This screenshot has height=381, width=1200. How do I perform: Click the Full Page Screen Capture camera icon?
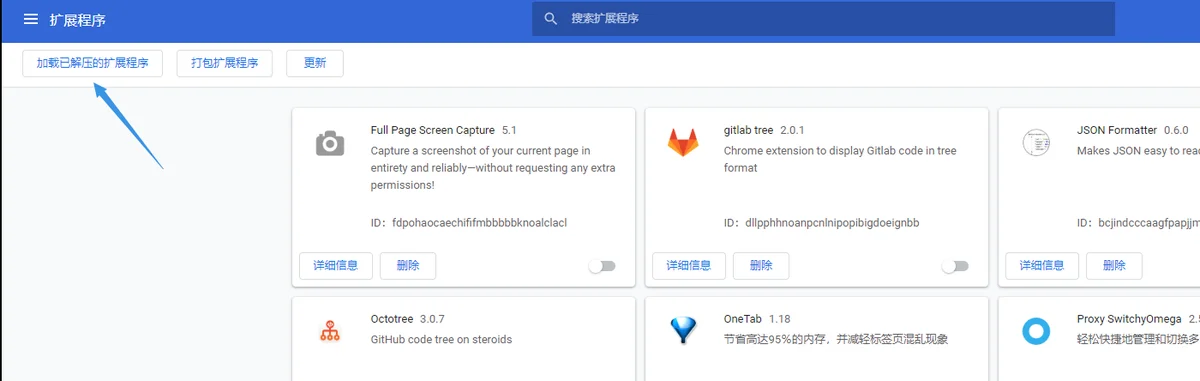click(x=330, y=144)
